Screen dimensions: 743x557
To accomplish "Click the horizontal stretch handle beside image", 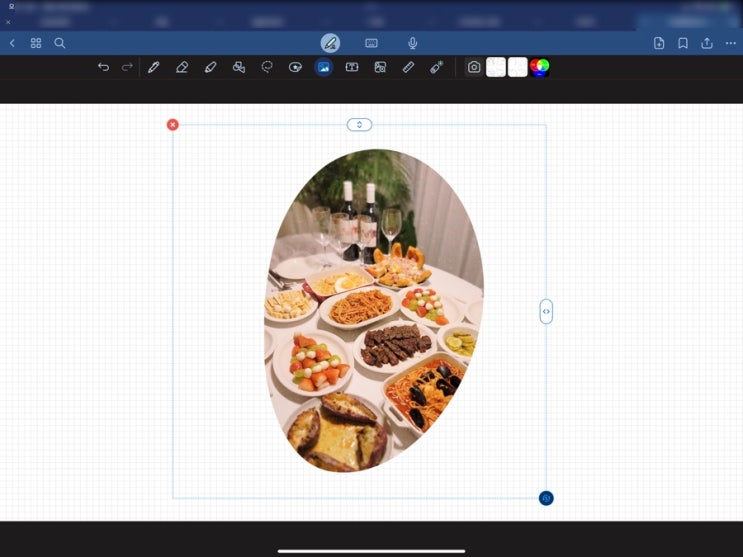I will (546, 311).
